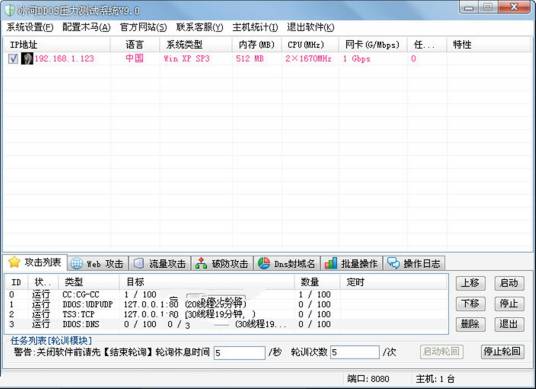Click the 定时 header in task list
Image resolution: width=536 pixels, height=389 pixels.
393,282
